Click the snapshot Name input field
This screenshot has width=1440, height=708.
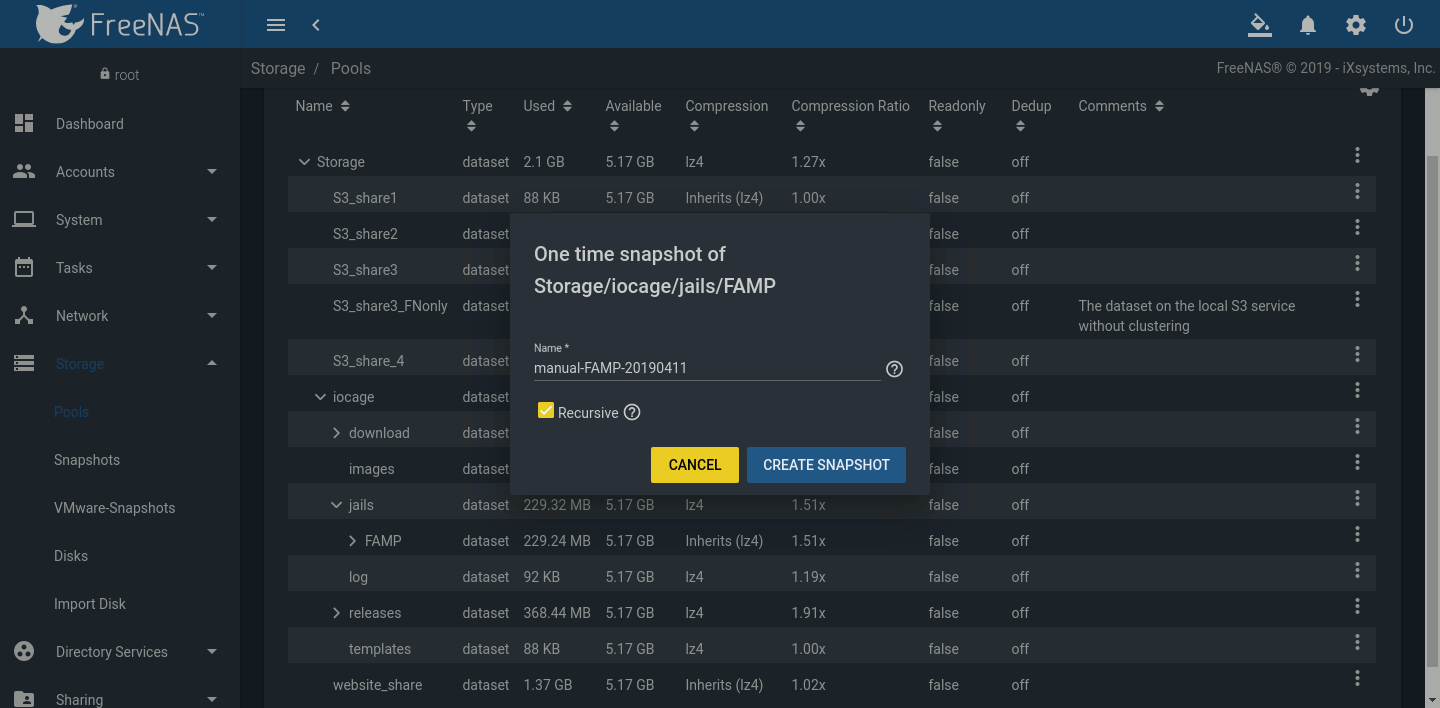pos(707,368)
